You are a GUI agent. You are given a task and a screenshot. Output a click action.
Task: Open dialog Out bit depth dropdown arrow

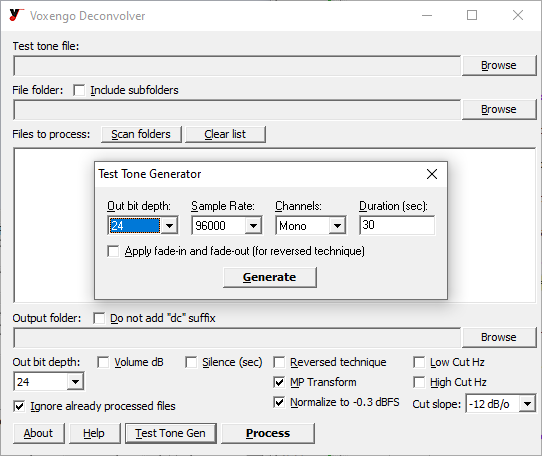tap(169, 226)
